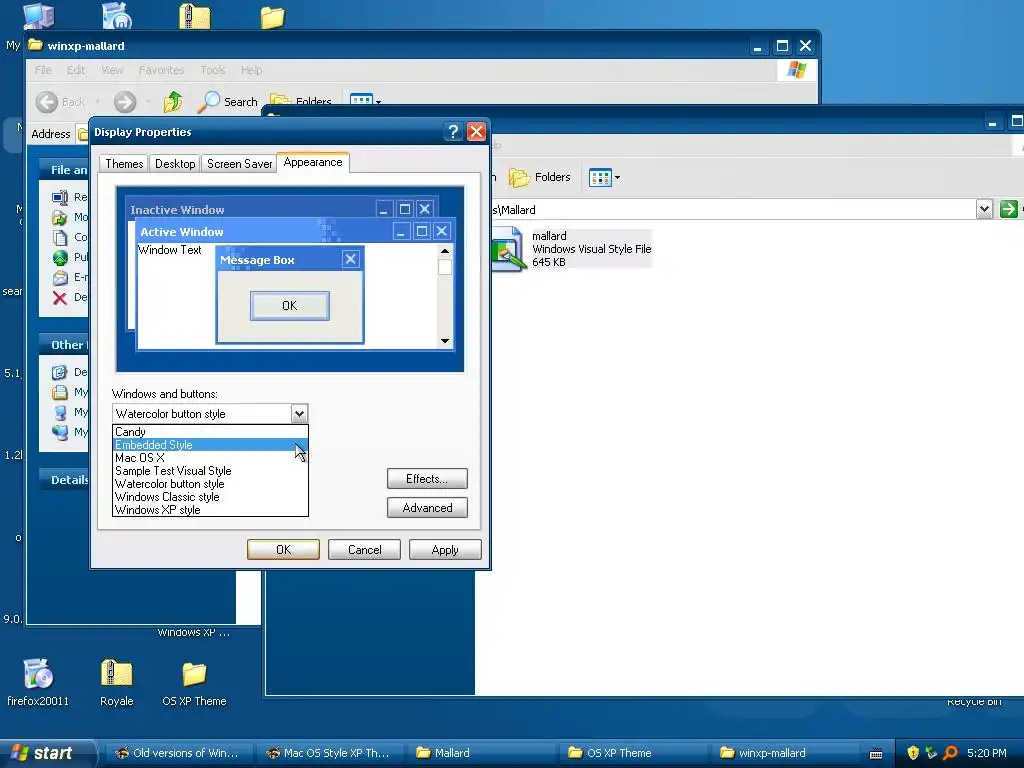Collapse the Windows and buttons combo arrow
The width and height of the screenshot is (1024, 768).
[299, 413]
